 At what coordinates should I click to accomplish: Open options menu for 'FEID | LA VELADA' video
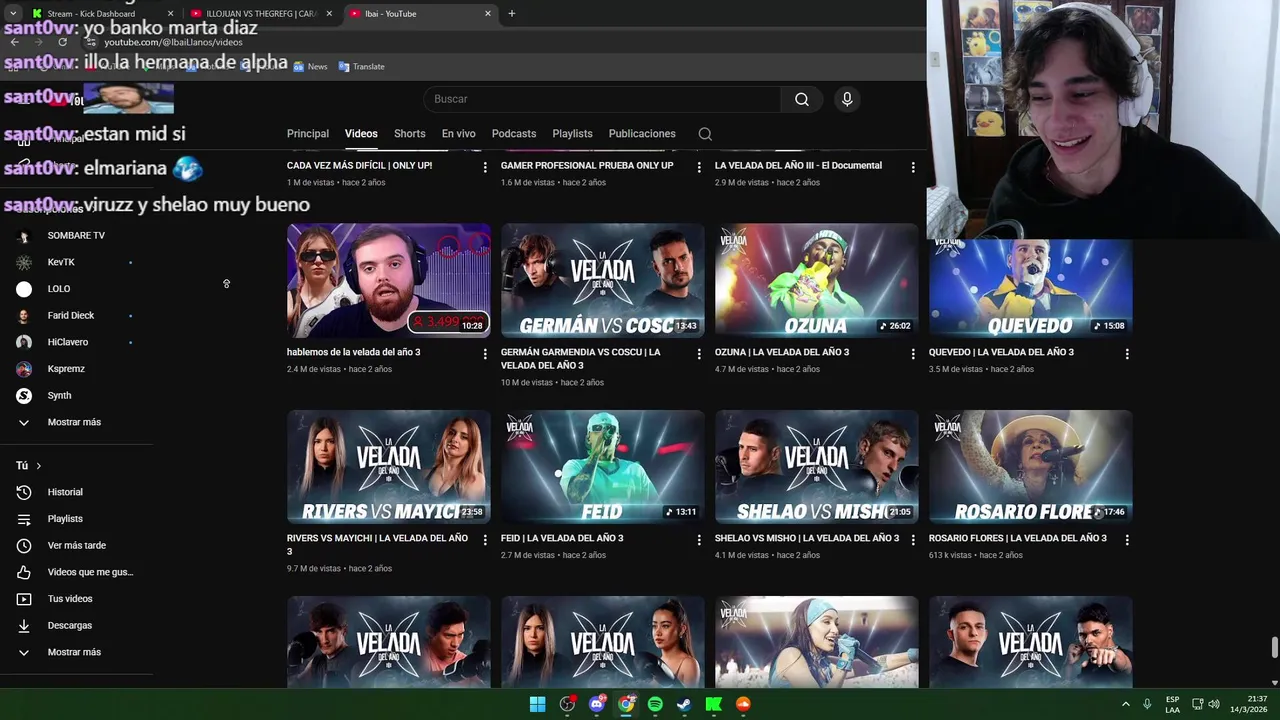(699, 540)
